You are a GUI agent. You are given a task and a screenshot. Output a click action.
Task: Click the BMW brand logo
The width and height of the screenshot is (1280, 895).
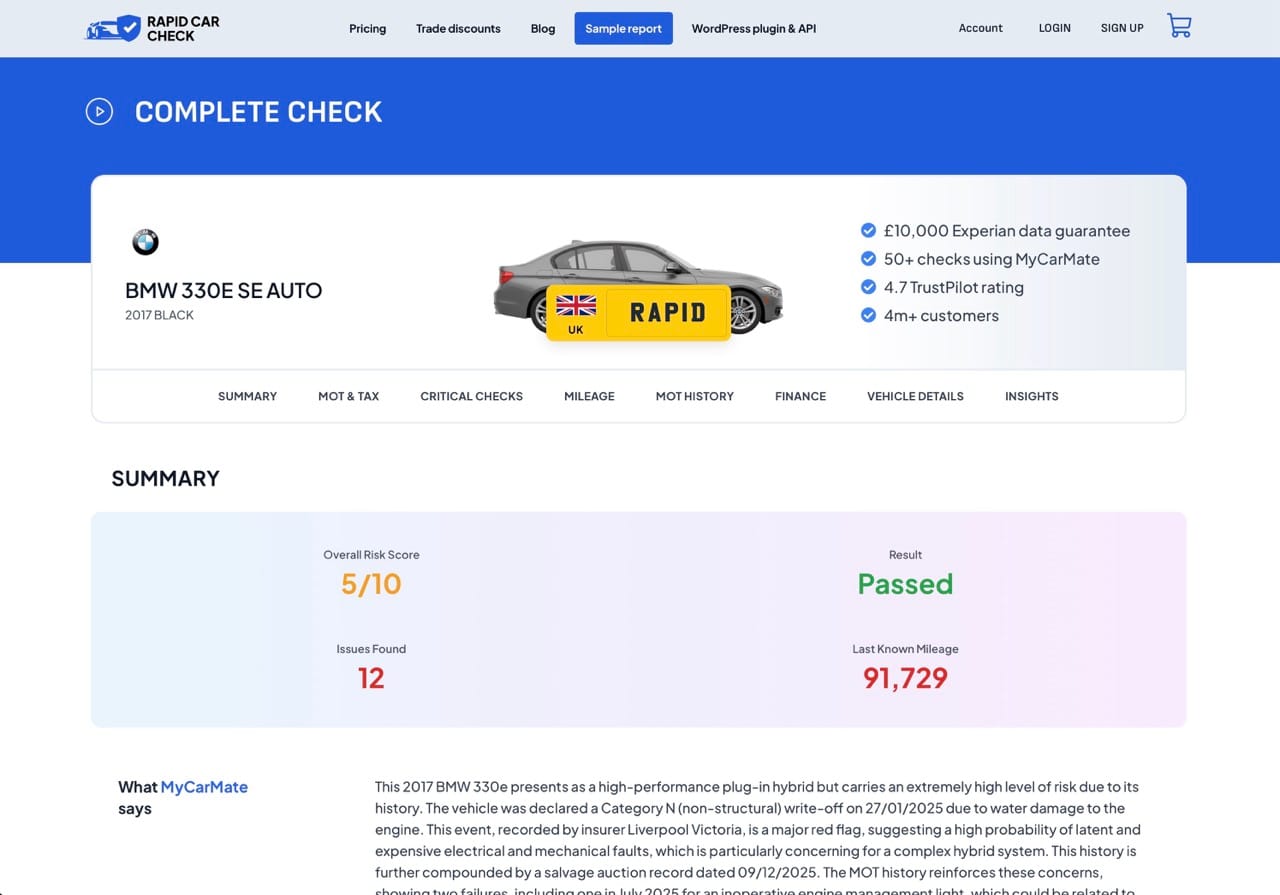(145, 242)
